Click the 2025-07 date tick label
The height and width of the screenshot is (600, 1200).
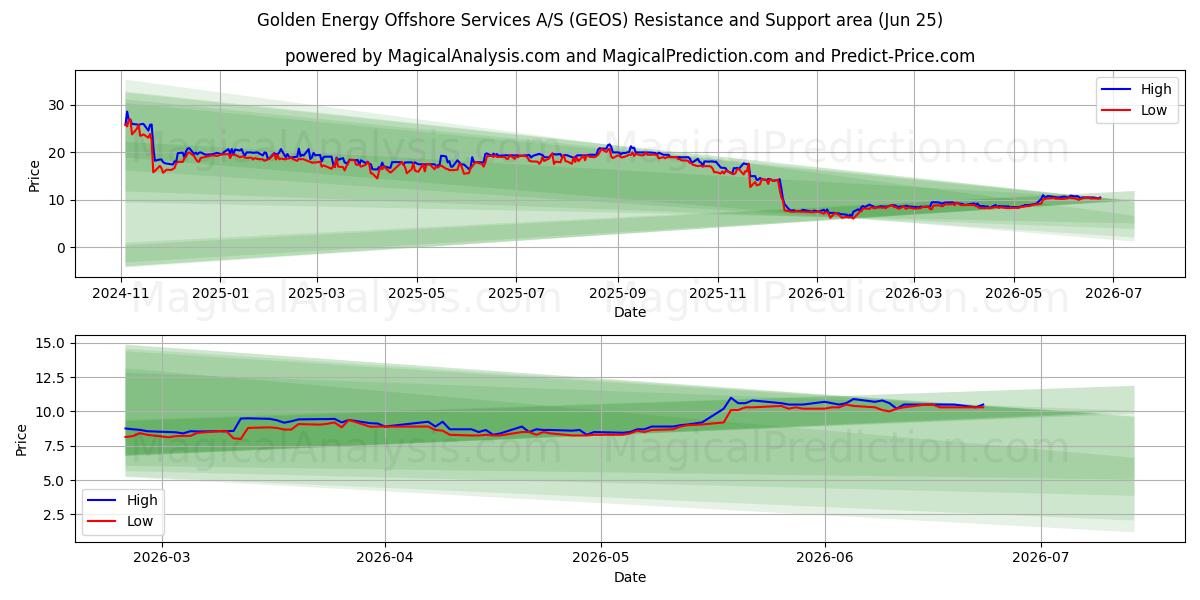(x=516, y=294)
